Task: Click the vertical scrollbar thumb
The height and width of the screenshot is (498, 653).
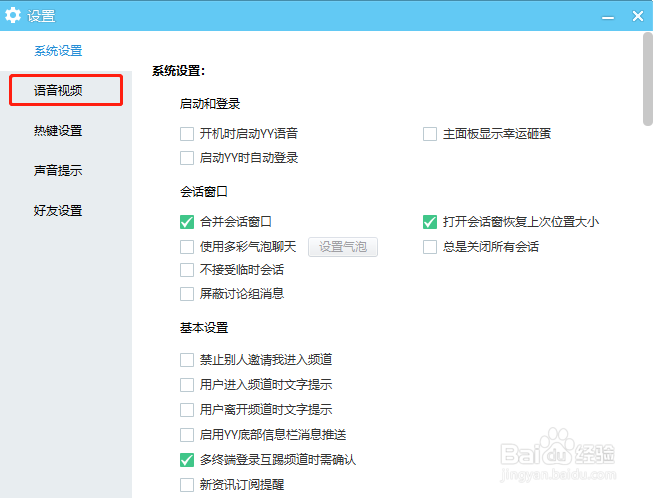Action: click(648, 79)
